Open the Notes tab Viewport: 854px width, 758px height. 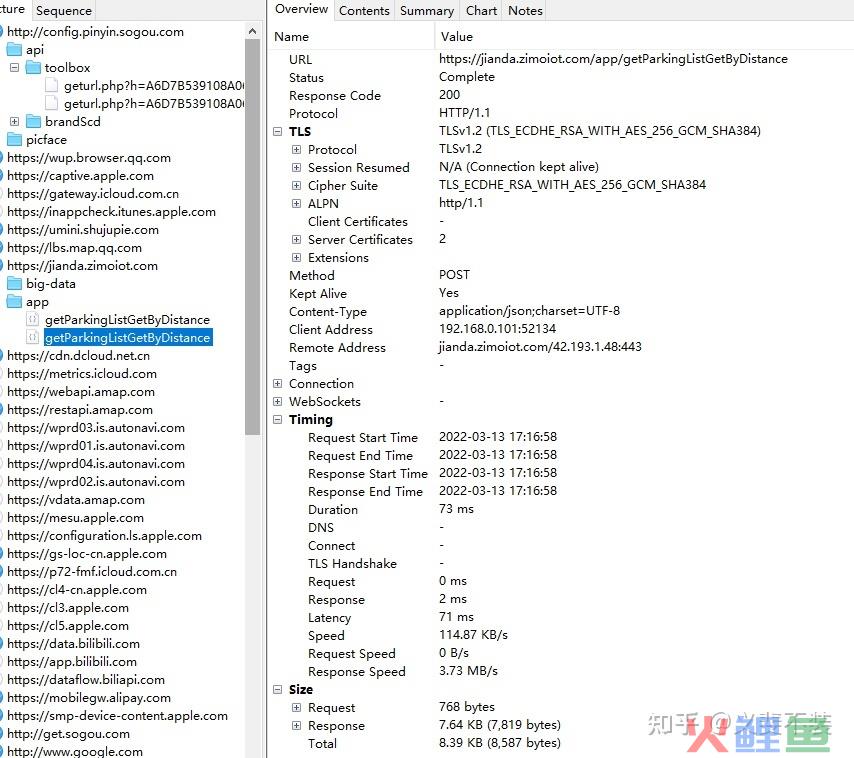[x=526, y=11]
